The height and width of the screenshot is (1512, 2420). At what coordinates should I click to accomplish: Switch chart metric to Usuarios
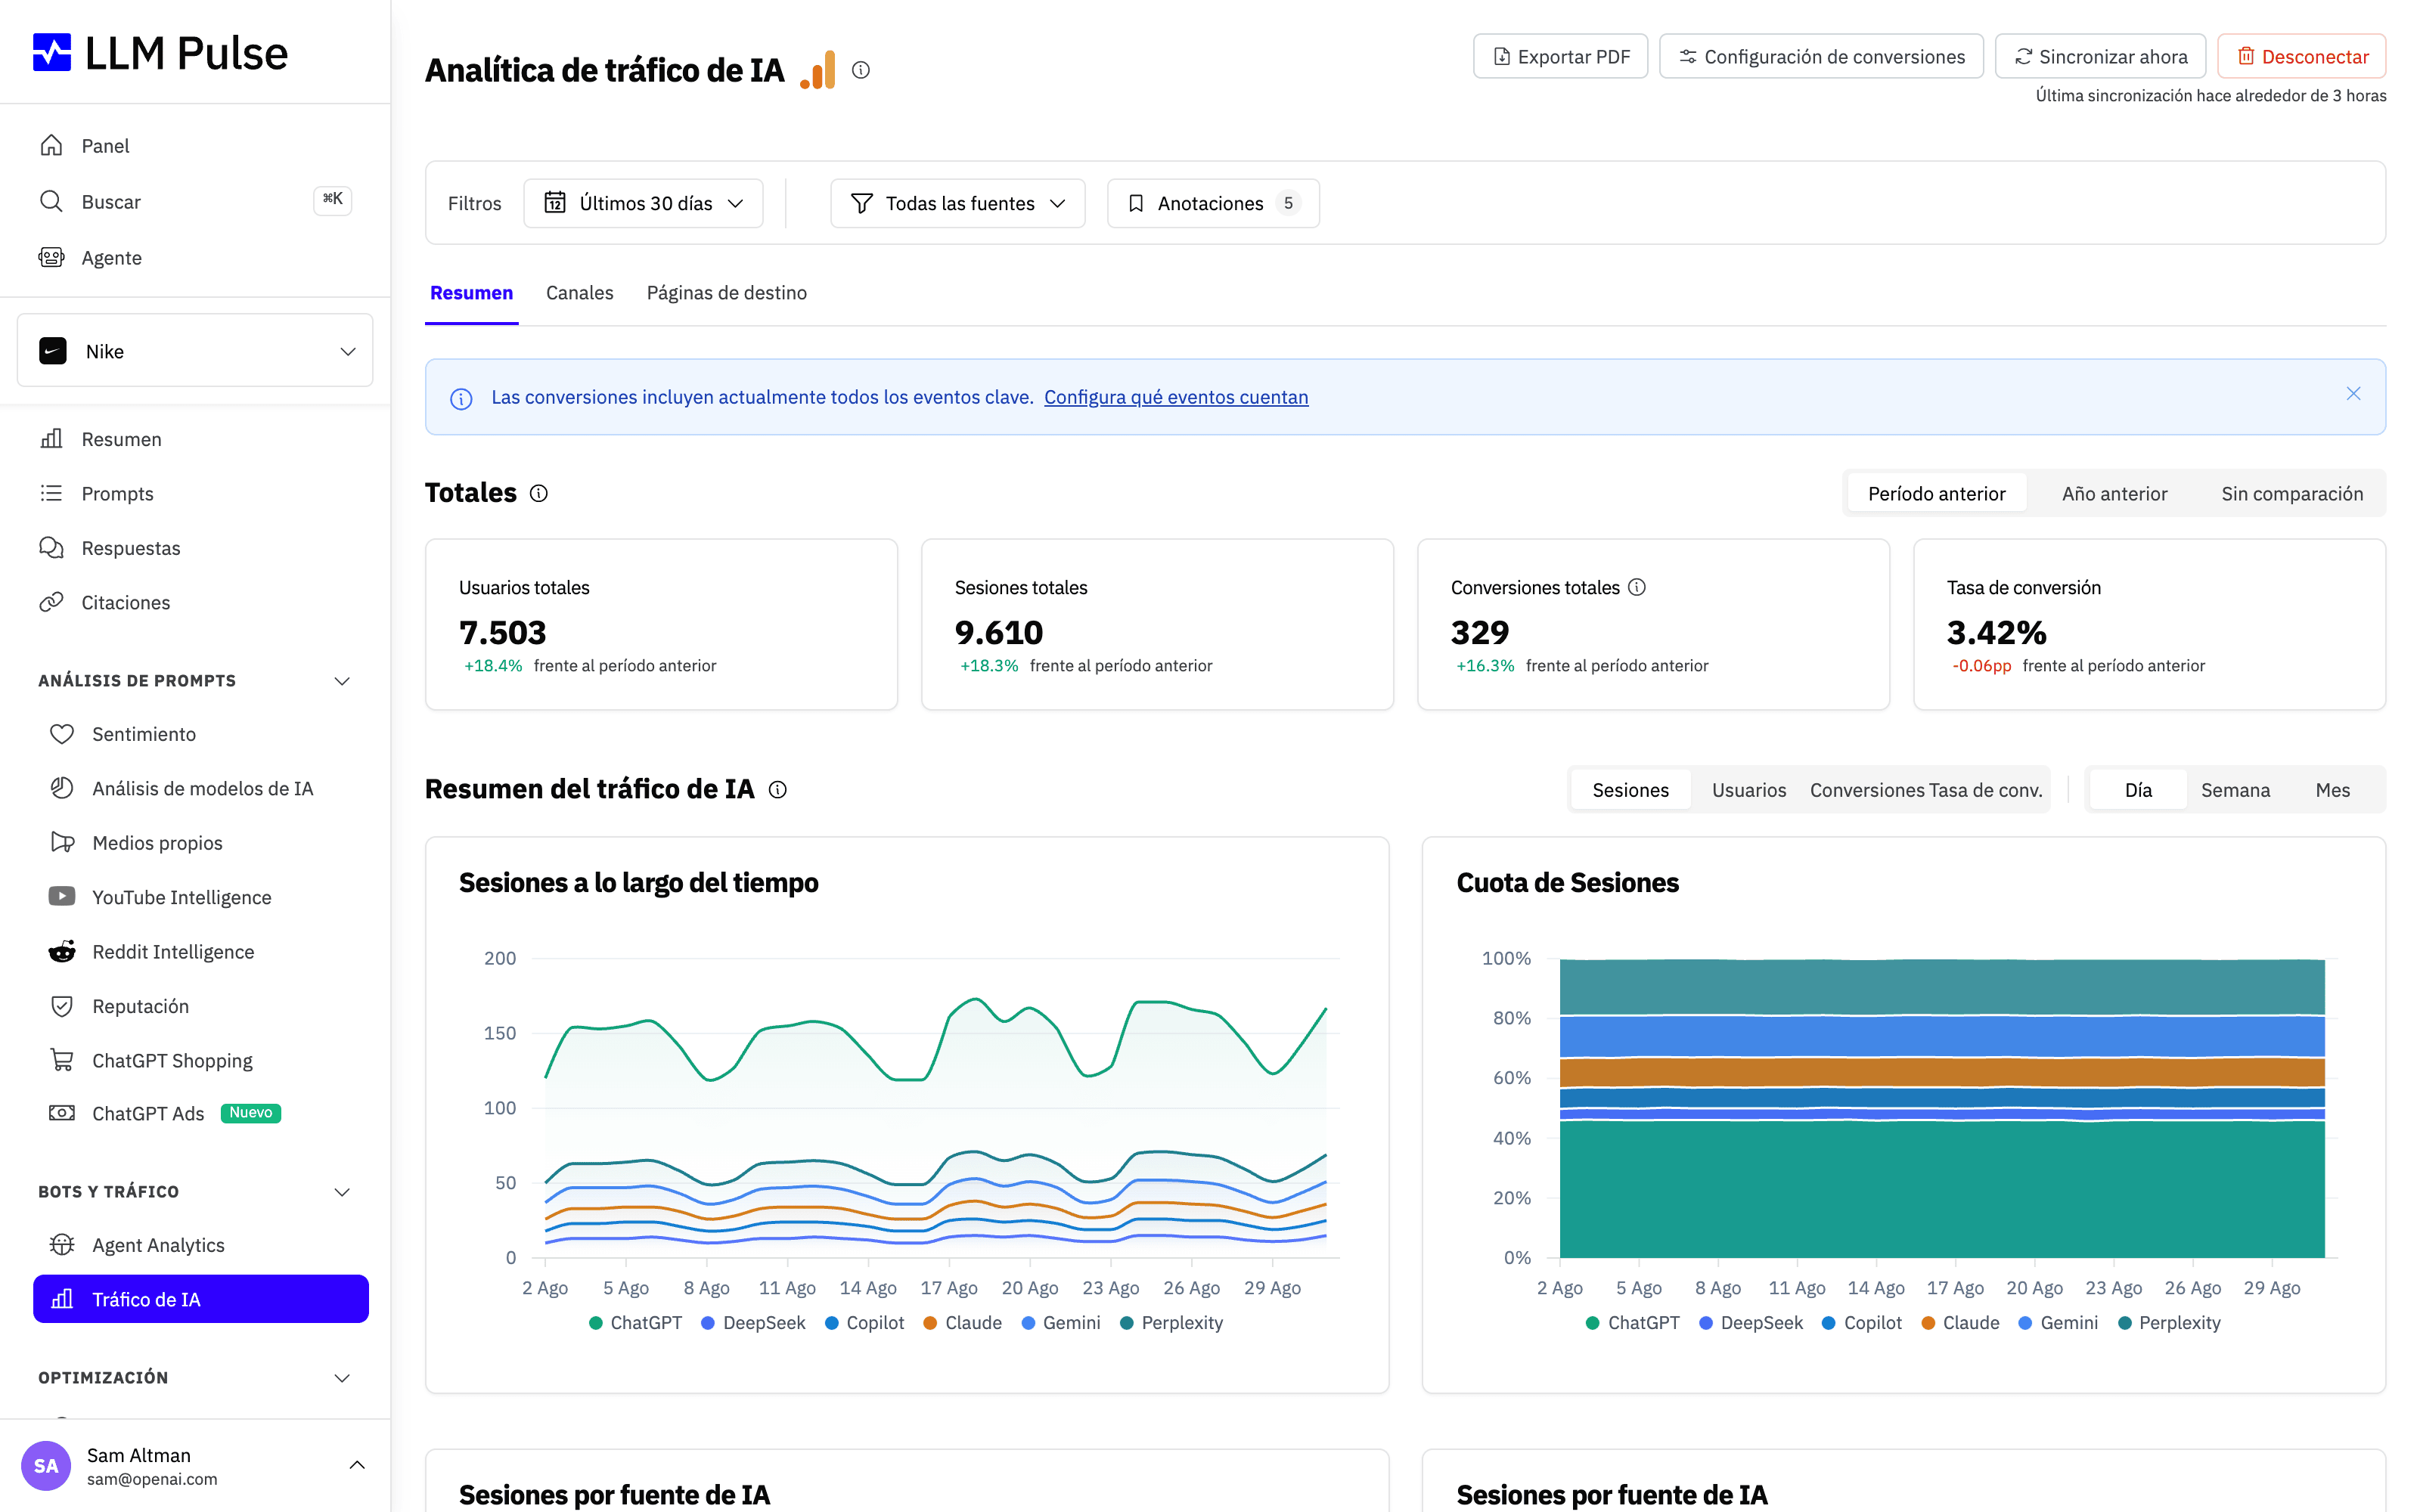[x=1748, y=790]
